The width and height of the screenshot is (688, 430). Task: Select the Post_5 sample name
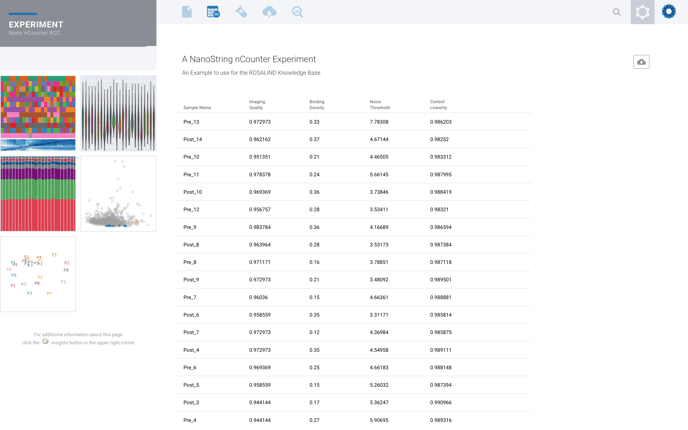[191, 385]
